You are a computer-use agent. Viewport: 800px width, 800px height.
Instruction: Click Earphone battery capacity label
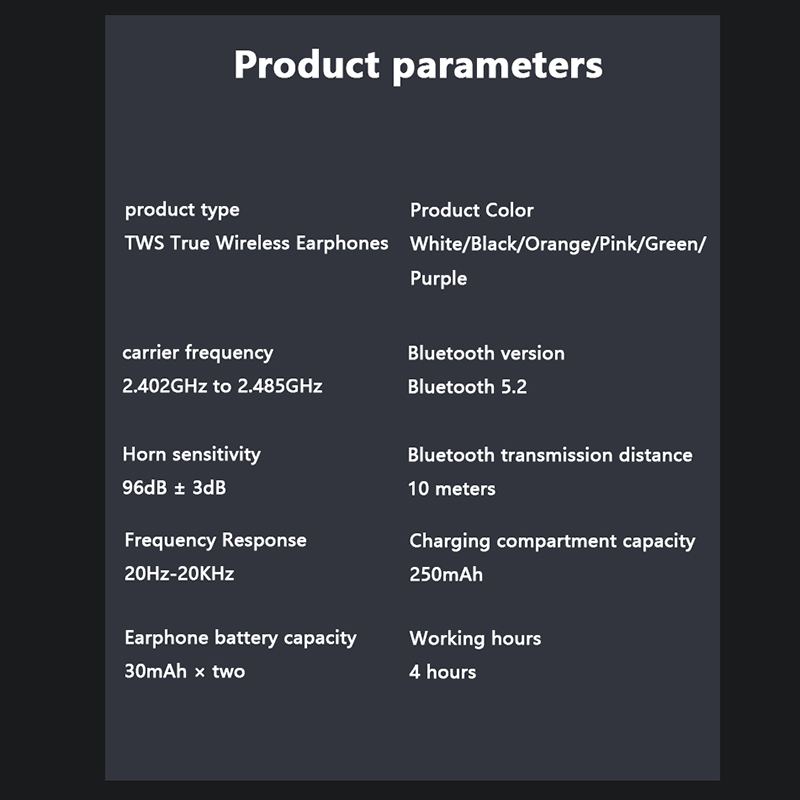(x=240, y=638)
